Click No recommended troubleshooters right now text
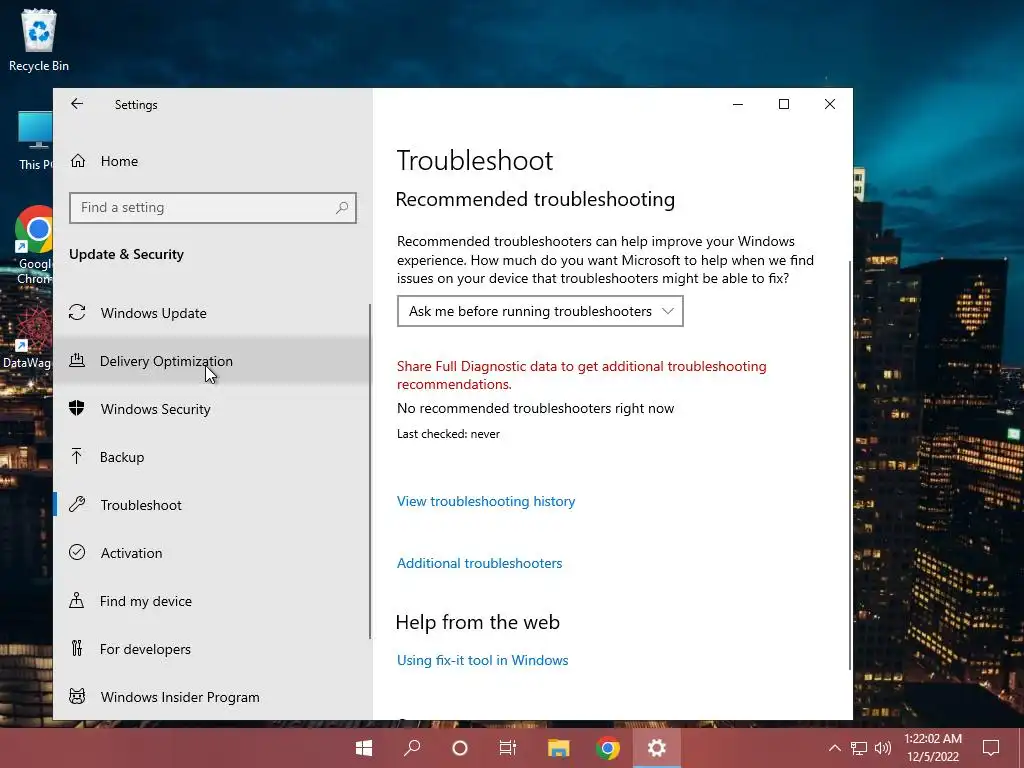The image size is (1024, 768). click(536, 408)
